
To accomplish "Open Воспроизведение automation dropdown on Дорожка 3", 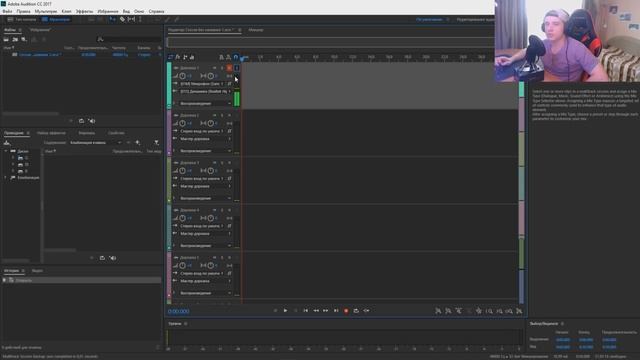I will (205, 198).
